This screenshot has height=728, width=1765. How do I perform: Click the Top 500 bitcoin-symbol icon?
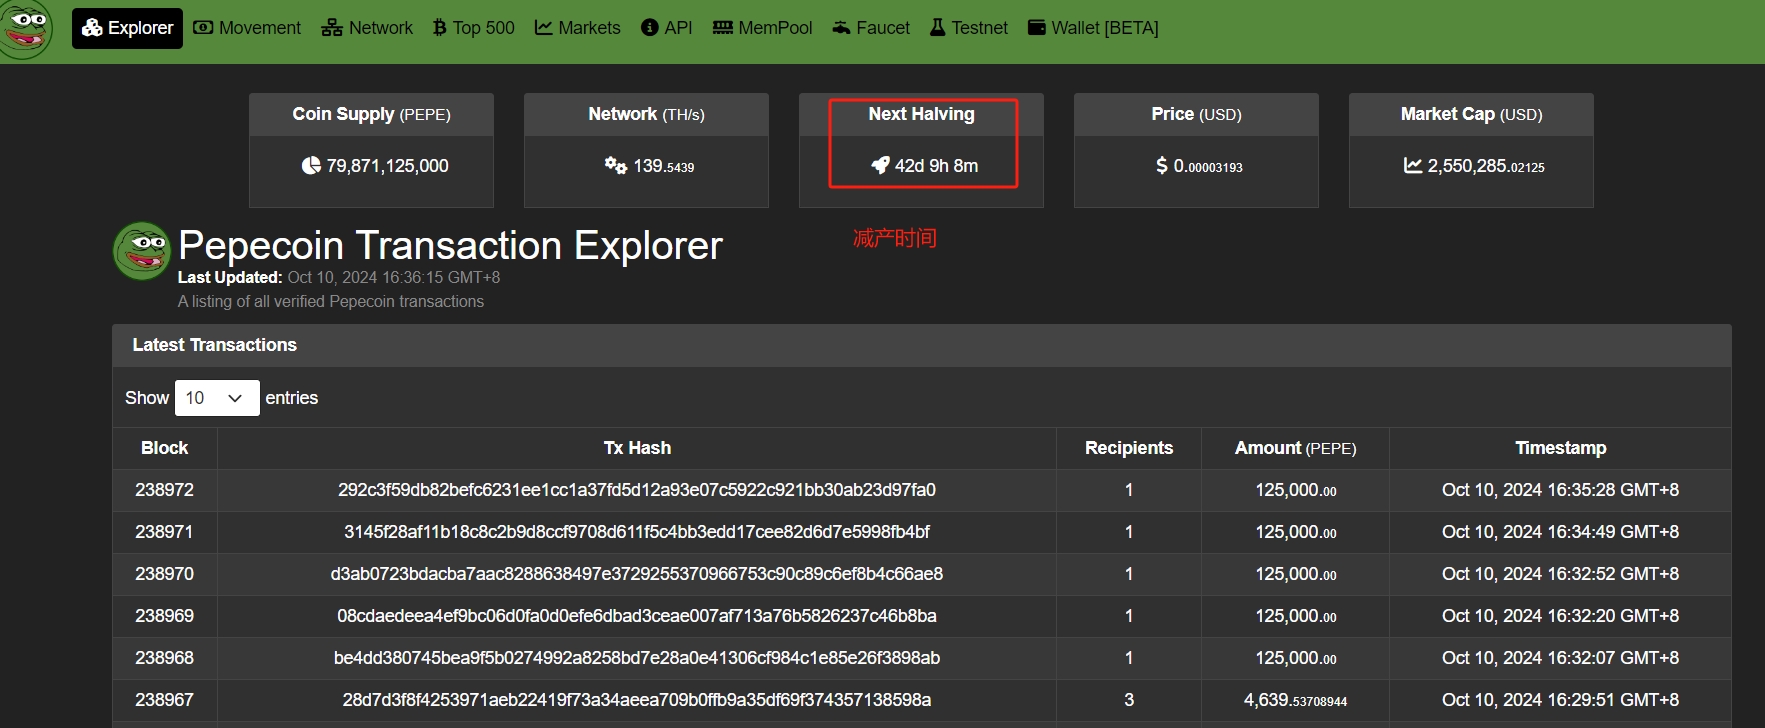point(439,28)
